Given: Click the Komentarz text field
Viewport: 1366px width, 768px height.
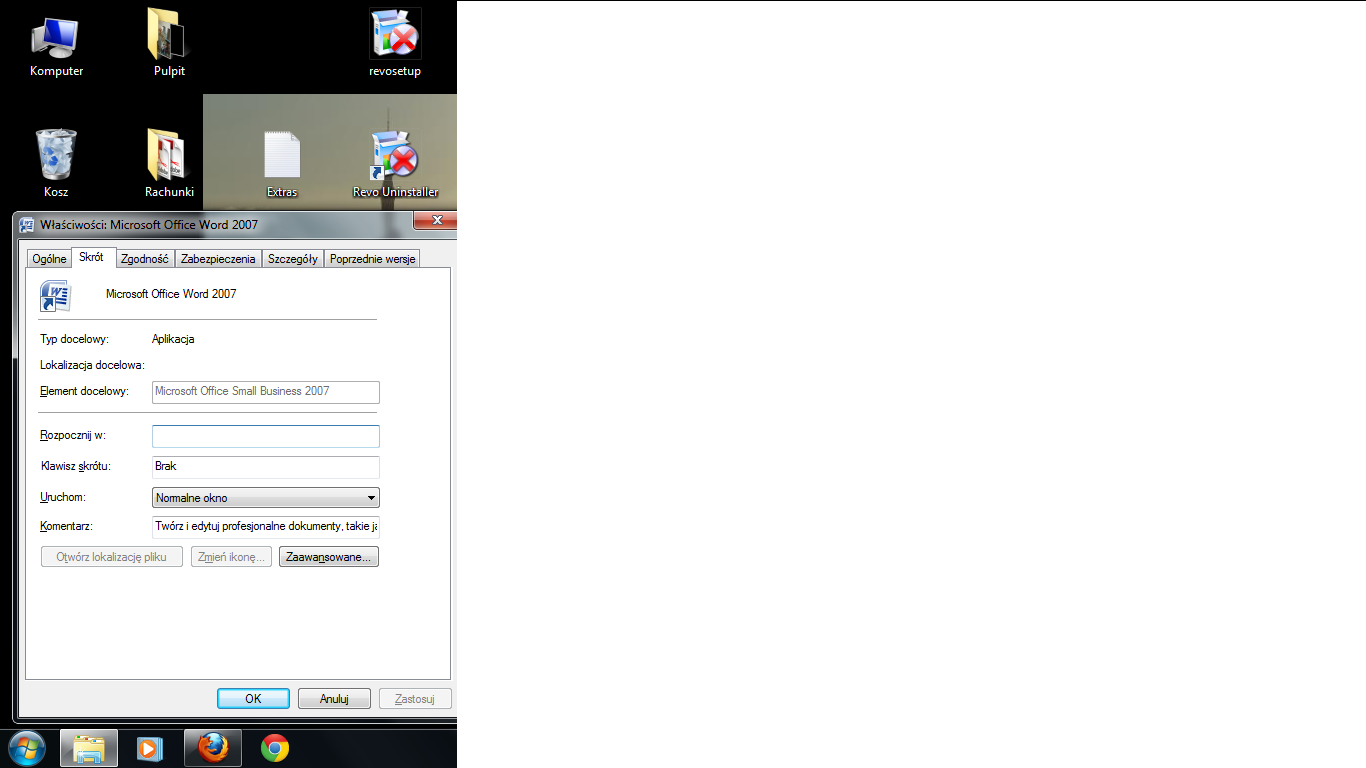Looking at the screenshot, I should [x=266, y=527].
